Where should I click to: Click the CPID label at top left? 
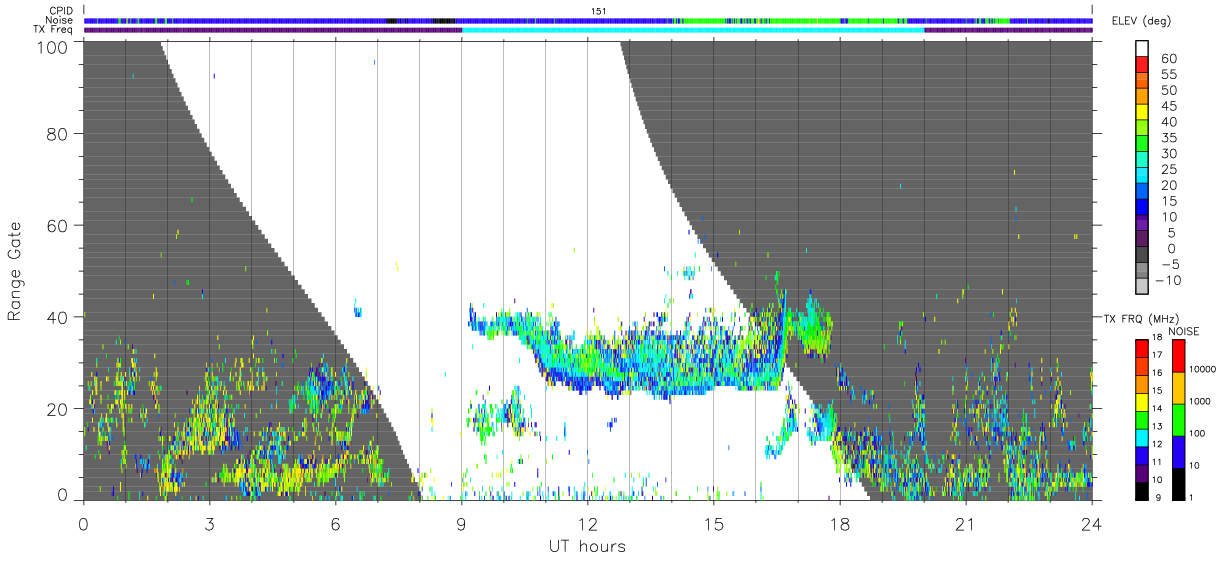coord(61,11)
